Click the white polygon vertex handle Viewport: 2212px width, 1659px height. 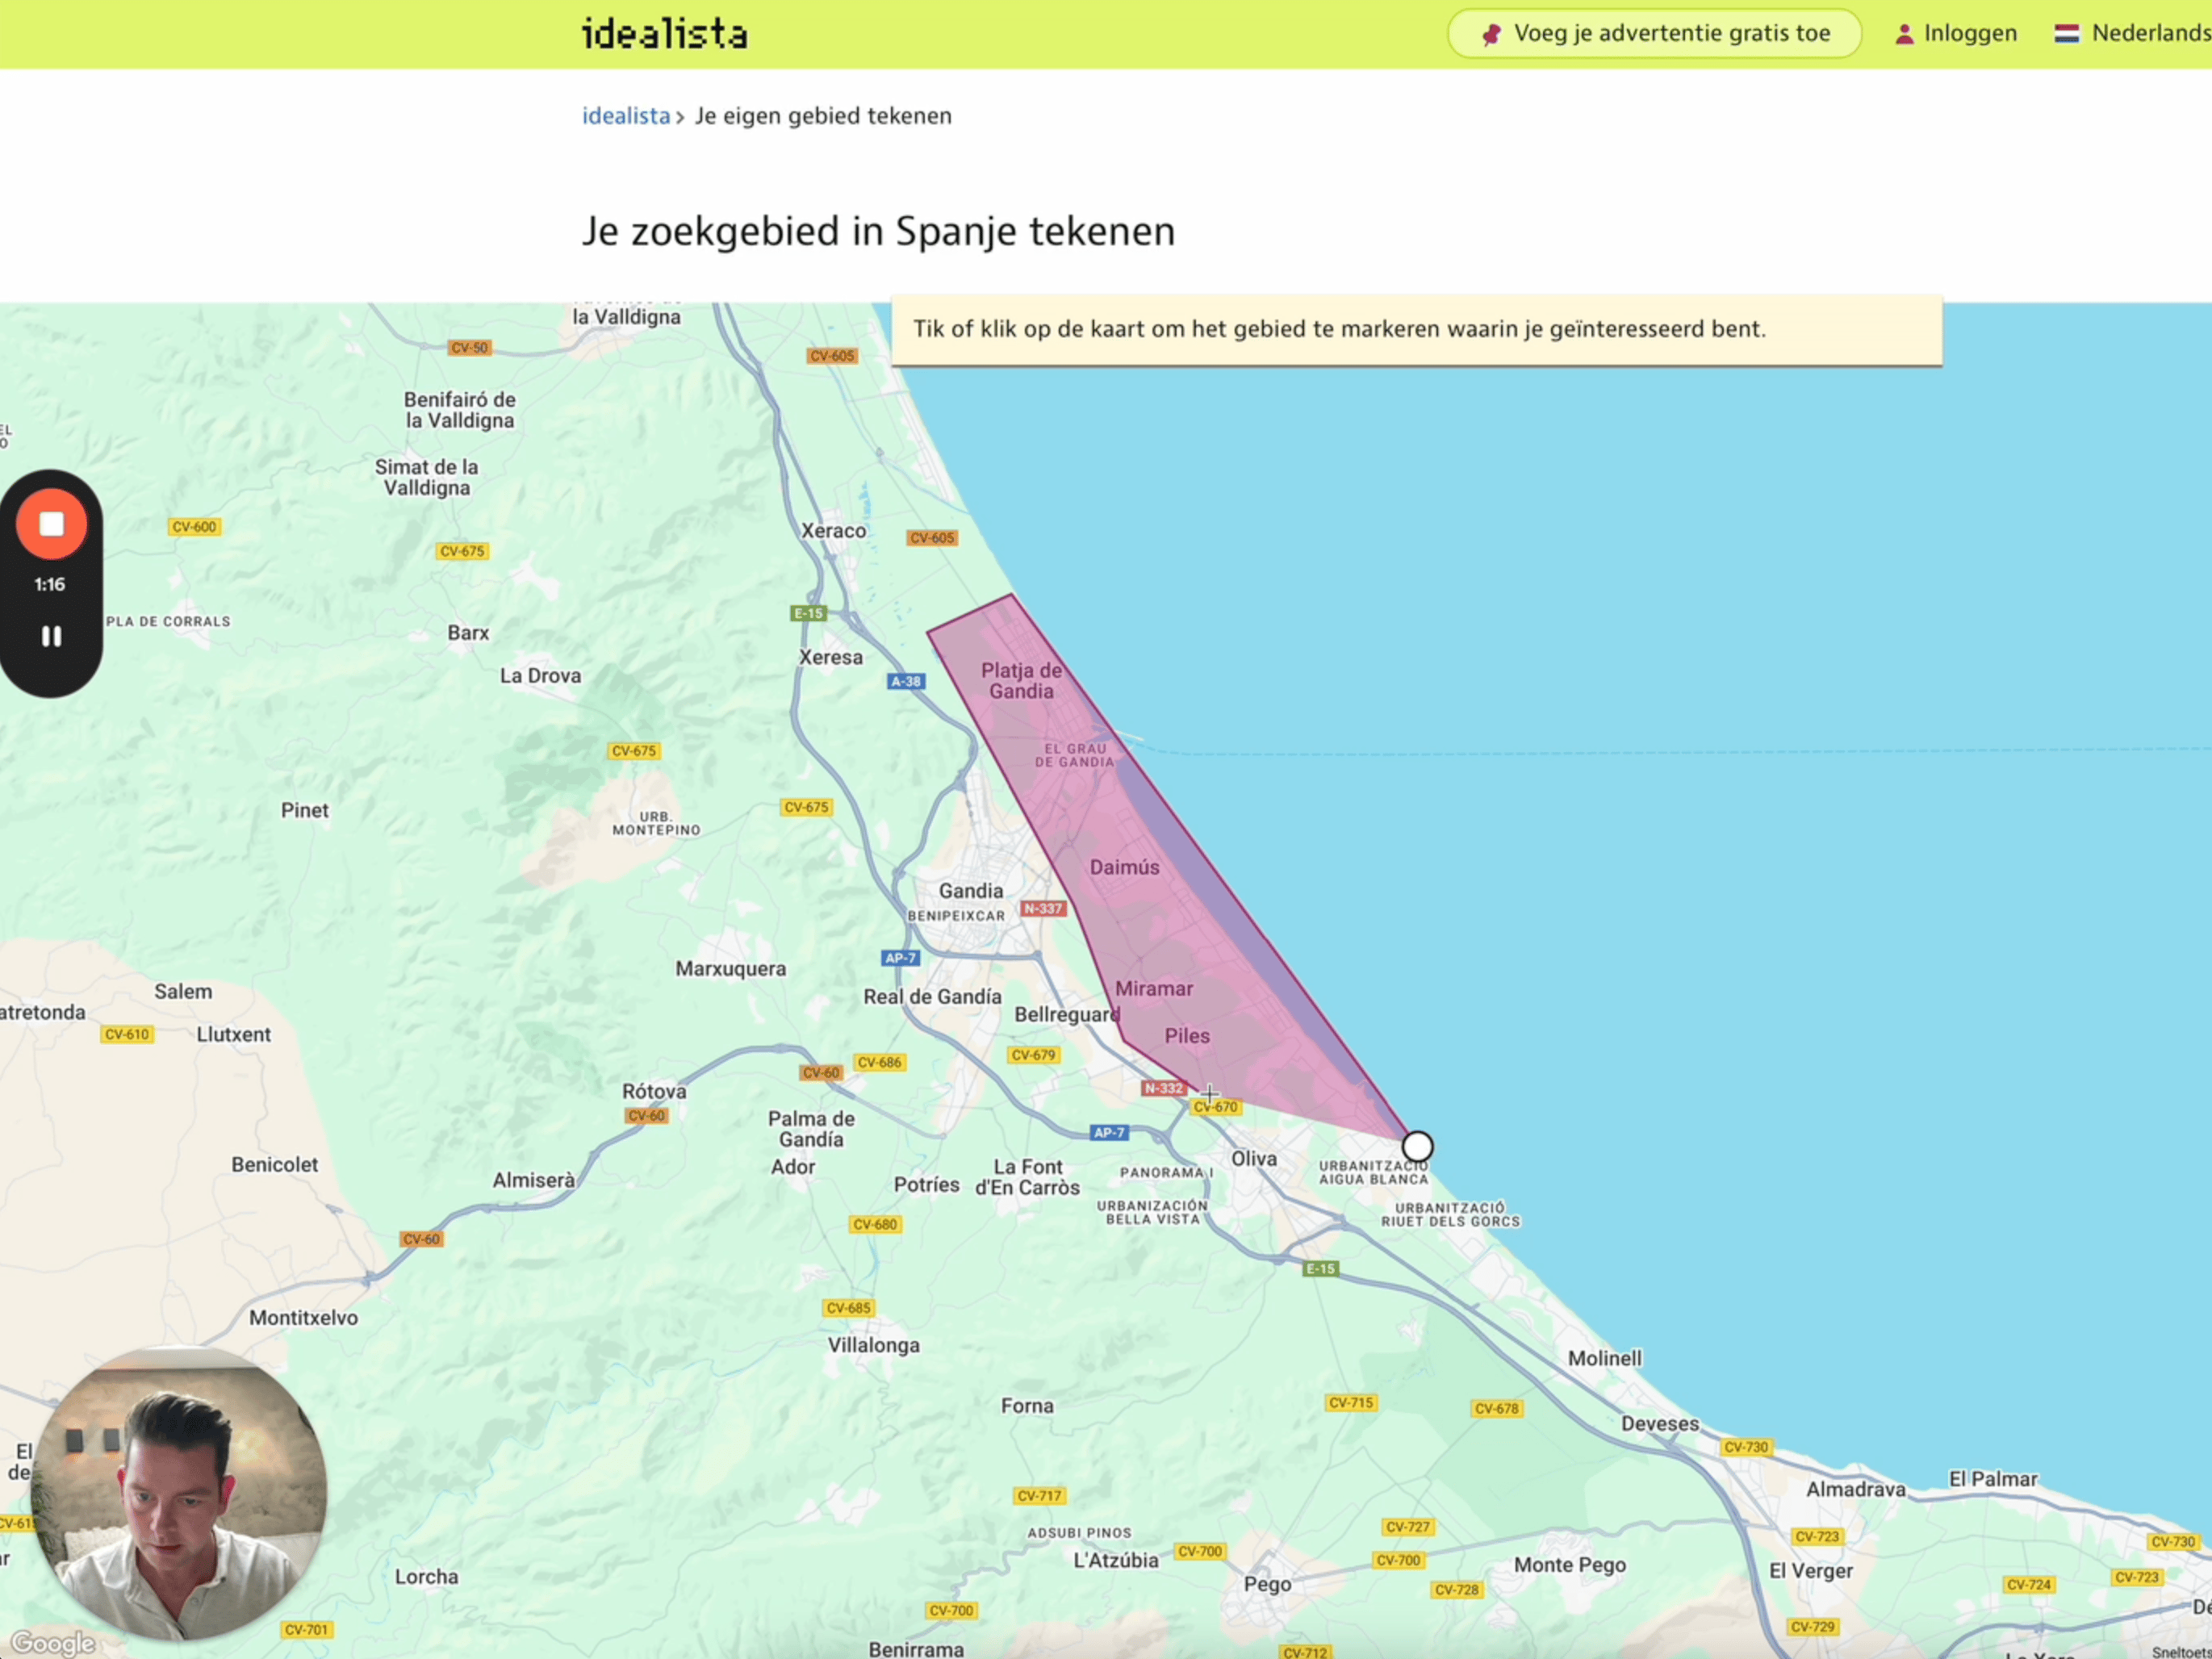click(x=1417, y=1146)
